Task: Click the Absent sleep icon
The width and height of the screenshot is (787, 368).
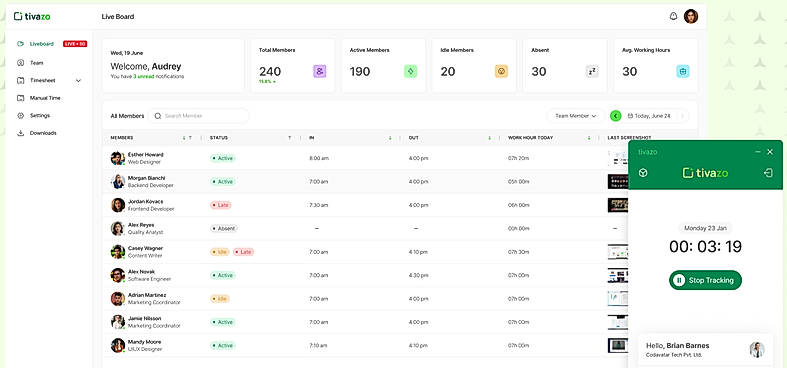Action: pyautogui.click(x=592, y=71)
